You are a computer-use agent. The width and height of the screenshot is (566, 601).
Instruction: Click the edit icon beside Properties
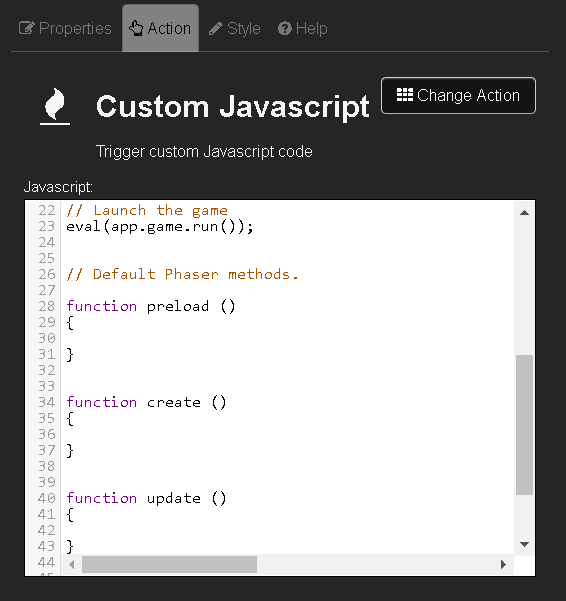tap(26, 28)
